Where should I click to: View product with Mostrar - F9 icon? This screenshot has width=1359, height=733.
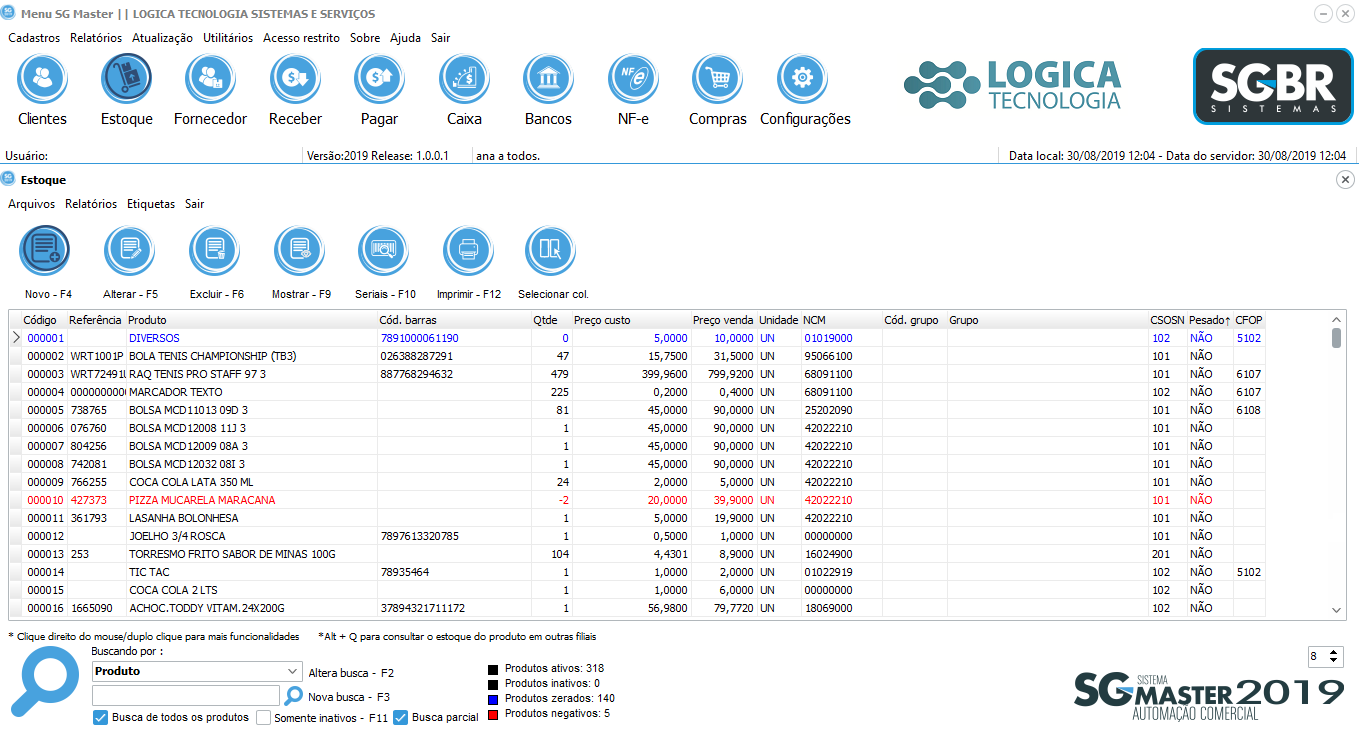pos(299,251)
